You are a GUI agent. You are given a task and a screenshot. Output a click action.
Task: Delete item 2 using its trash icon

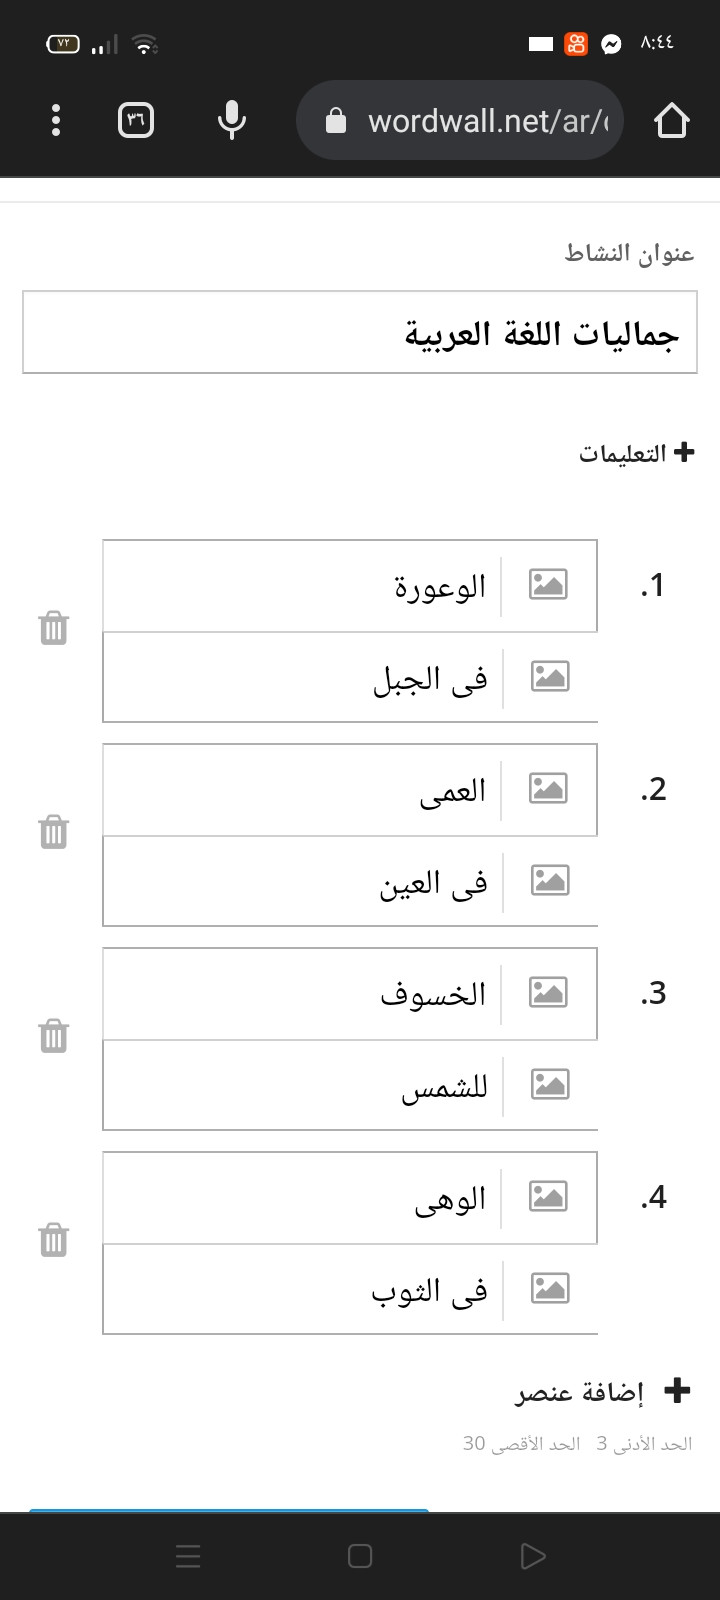[x=54, y=832]
